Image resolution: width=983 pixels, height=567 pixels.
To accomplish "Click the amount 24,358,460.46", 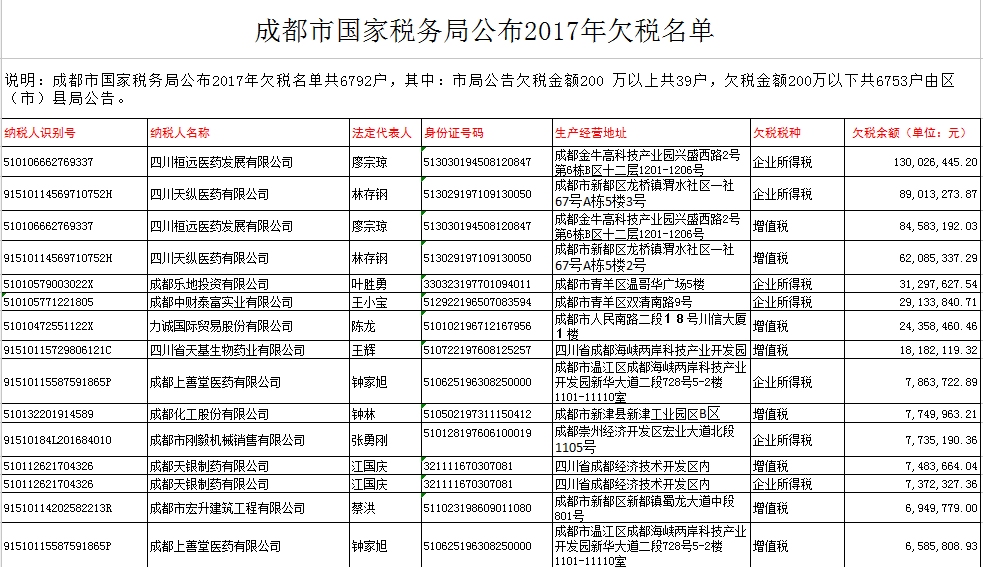I will coord(938,326).
